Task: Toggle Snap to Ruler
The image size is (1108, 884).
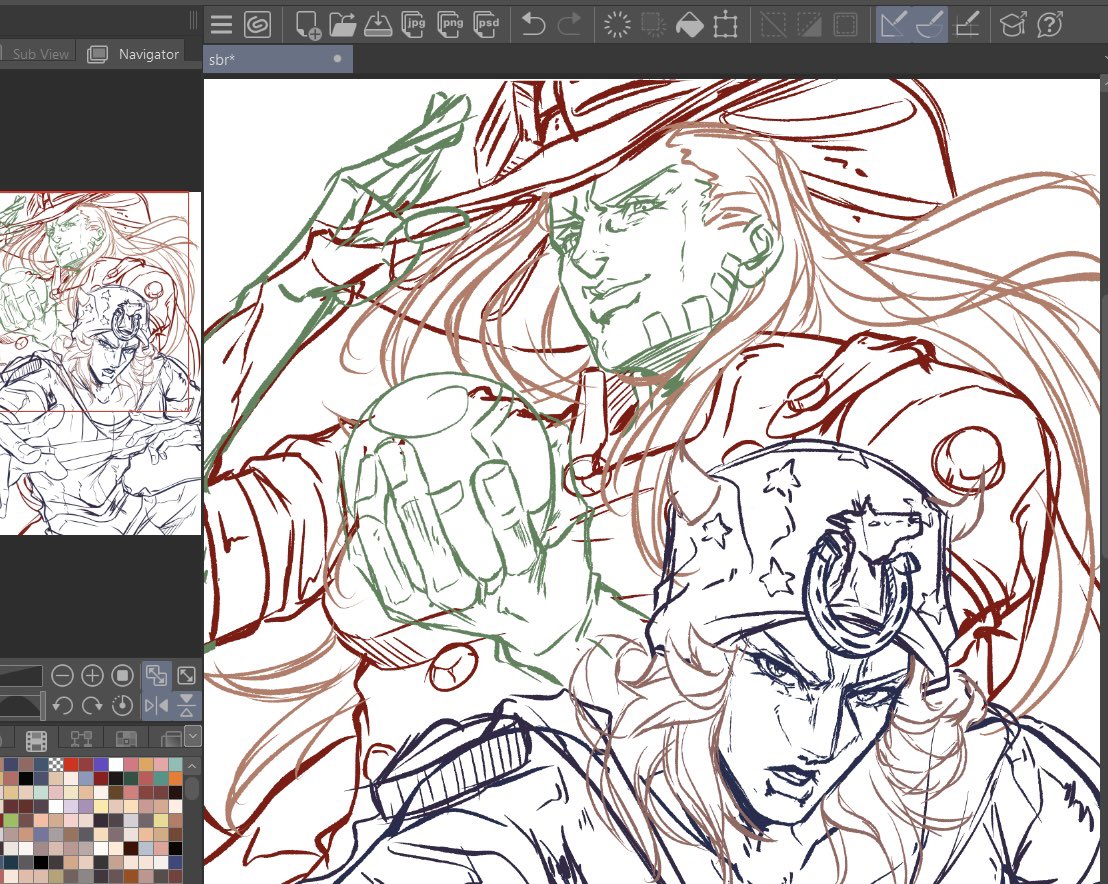Action: pos(894,25)
